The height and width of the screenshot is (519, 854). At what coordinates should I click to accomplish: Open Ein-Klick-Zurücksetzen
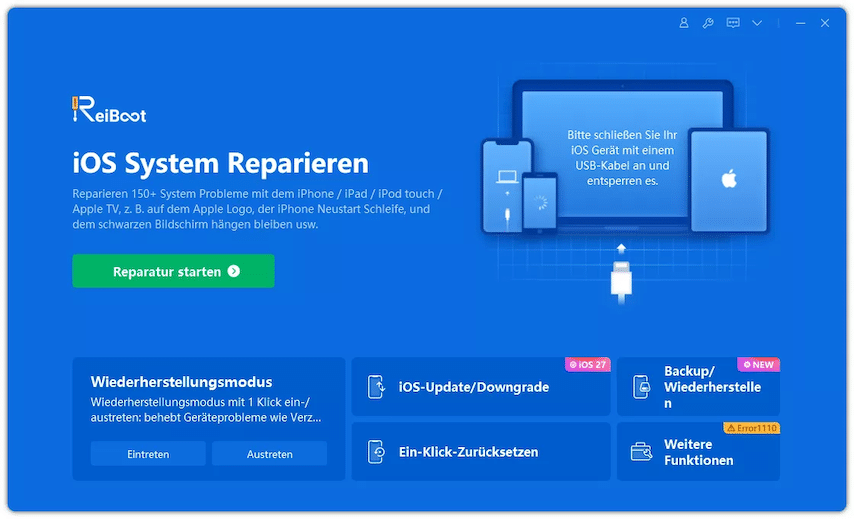pyautogui.click(x=481, y=451)
